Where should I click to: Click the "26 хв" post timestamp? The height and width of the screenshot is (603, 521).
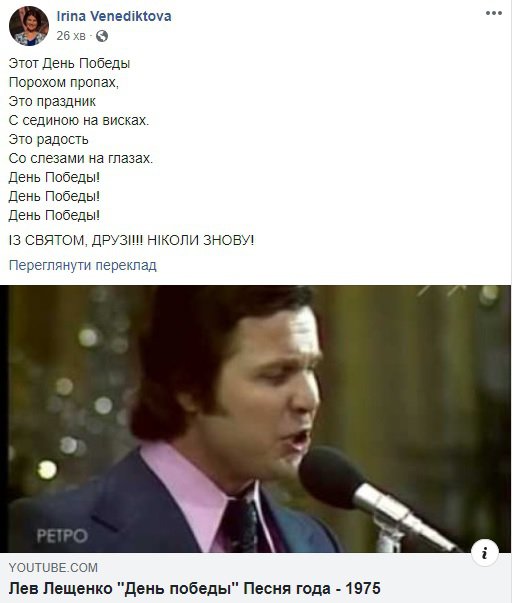(x=71, y=36)
